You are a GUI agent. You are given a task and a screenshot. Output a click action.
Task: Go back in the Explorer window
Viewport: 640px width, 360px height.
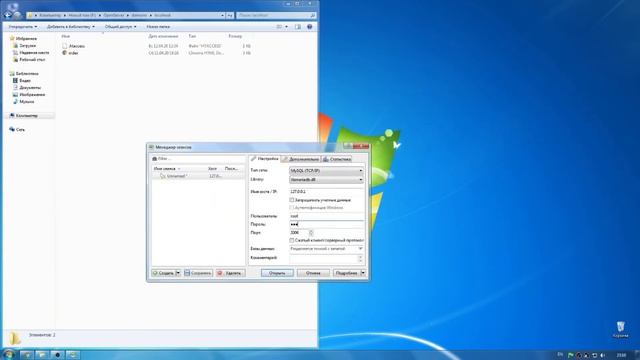7,15
